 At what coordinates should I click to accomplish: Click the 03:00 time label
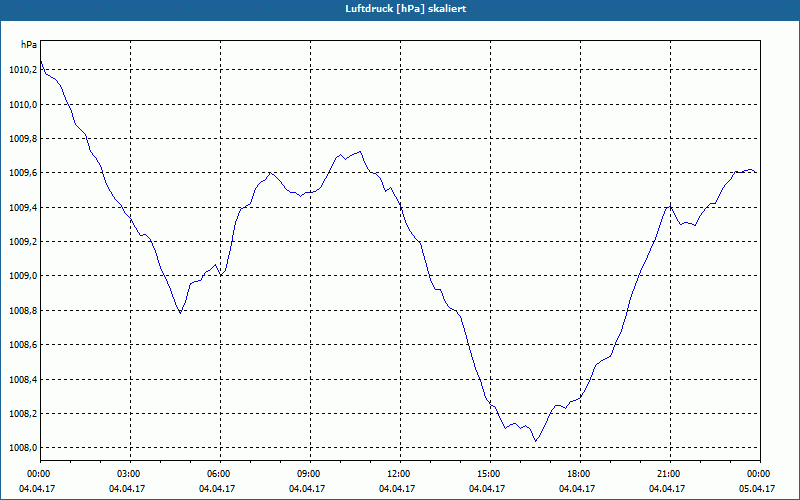point(131,474)
